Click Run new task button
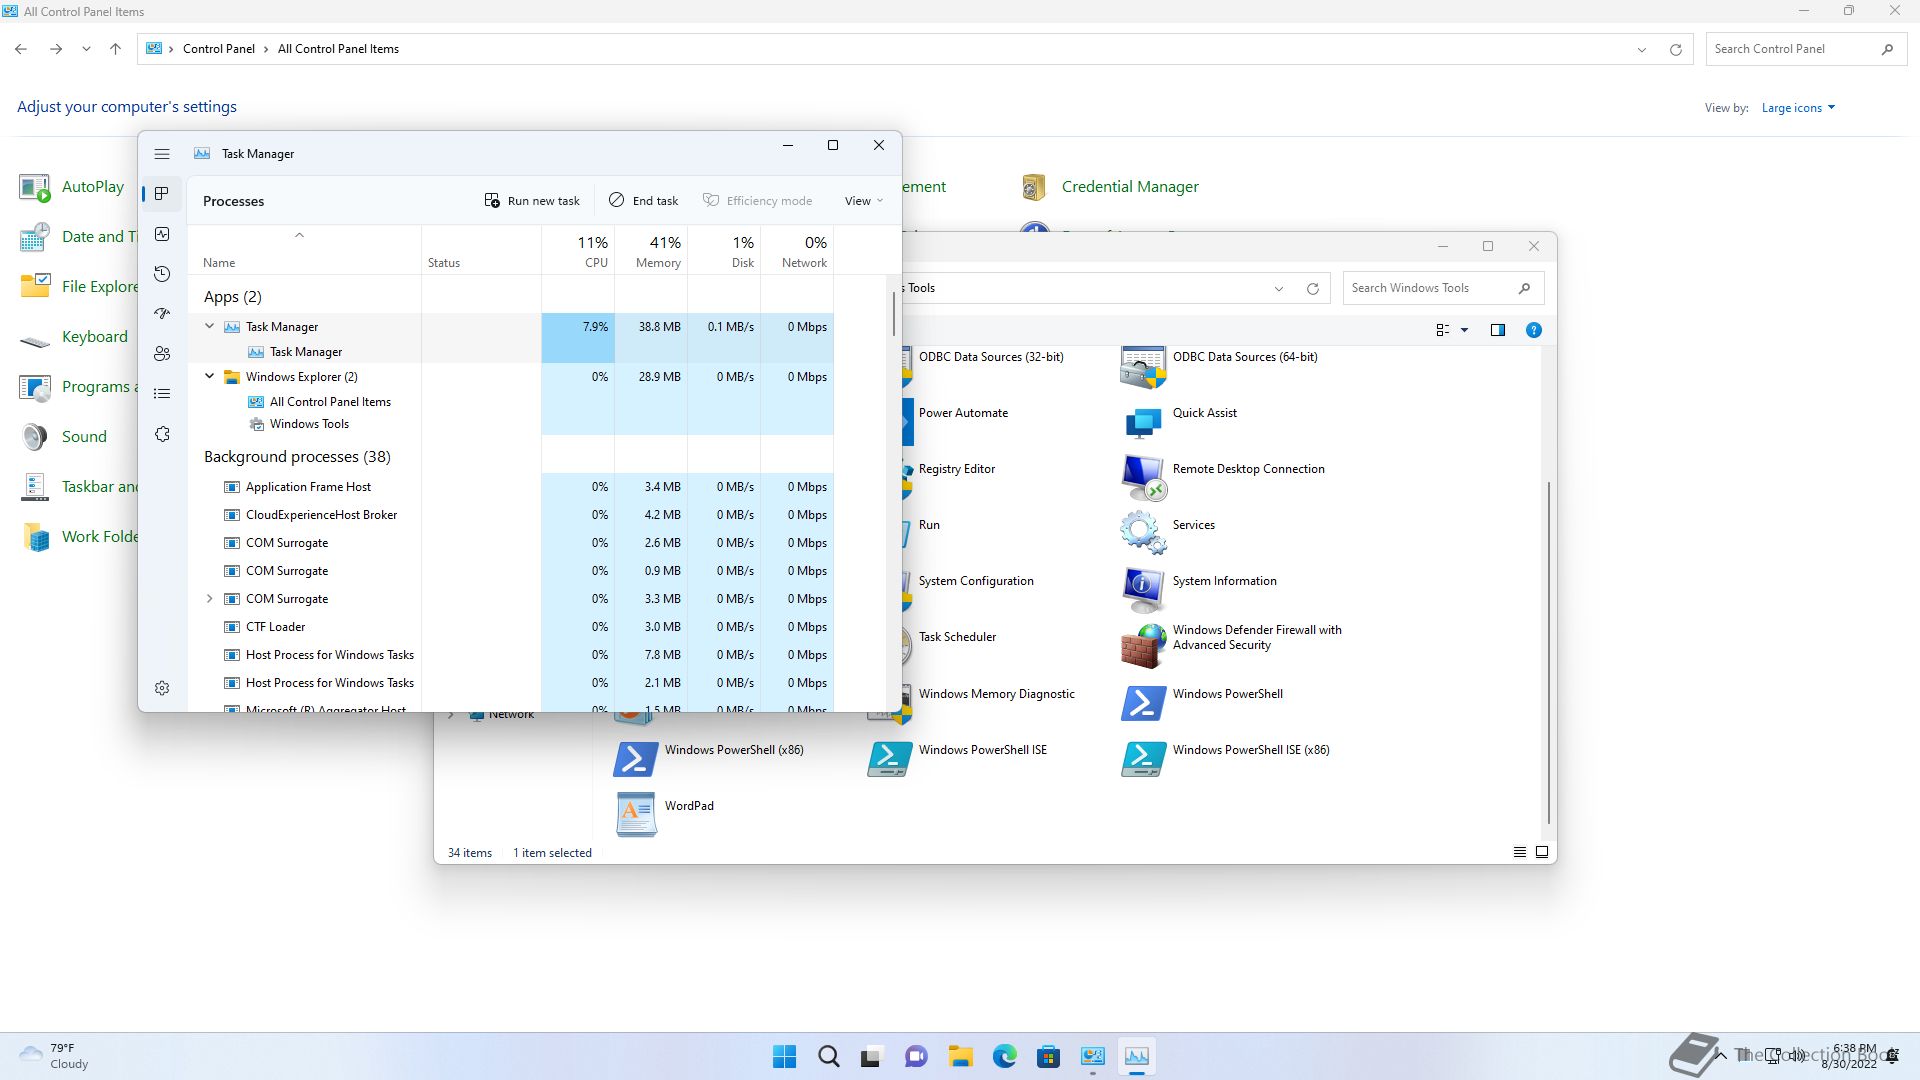The image size is (1920, 1080). tap(532, 201)
